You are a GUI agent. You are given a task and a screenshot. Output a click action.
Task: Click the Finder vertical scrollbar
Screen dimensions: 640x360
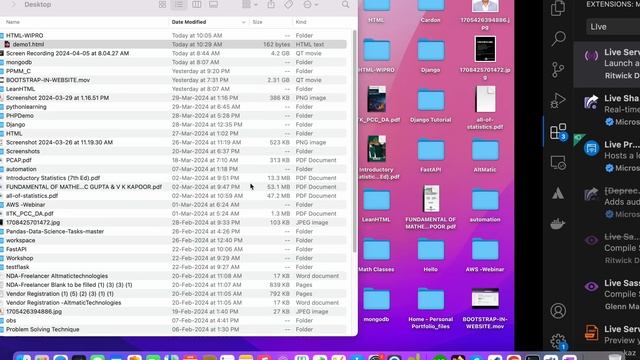coord(354,141)
